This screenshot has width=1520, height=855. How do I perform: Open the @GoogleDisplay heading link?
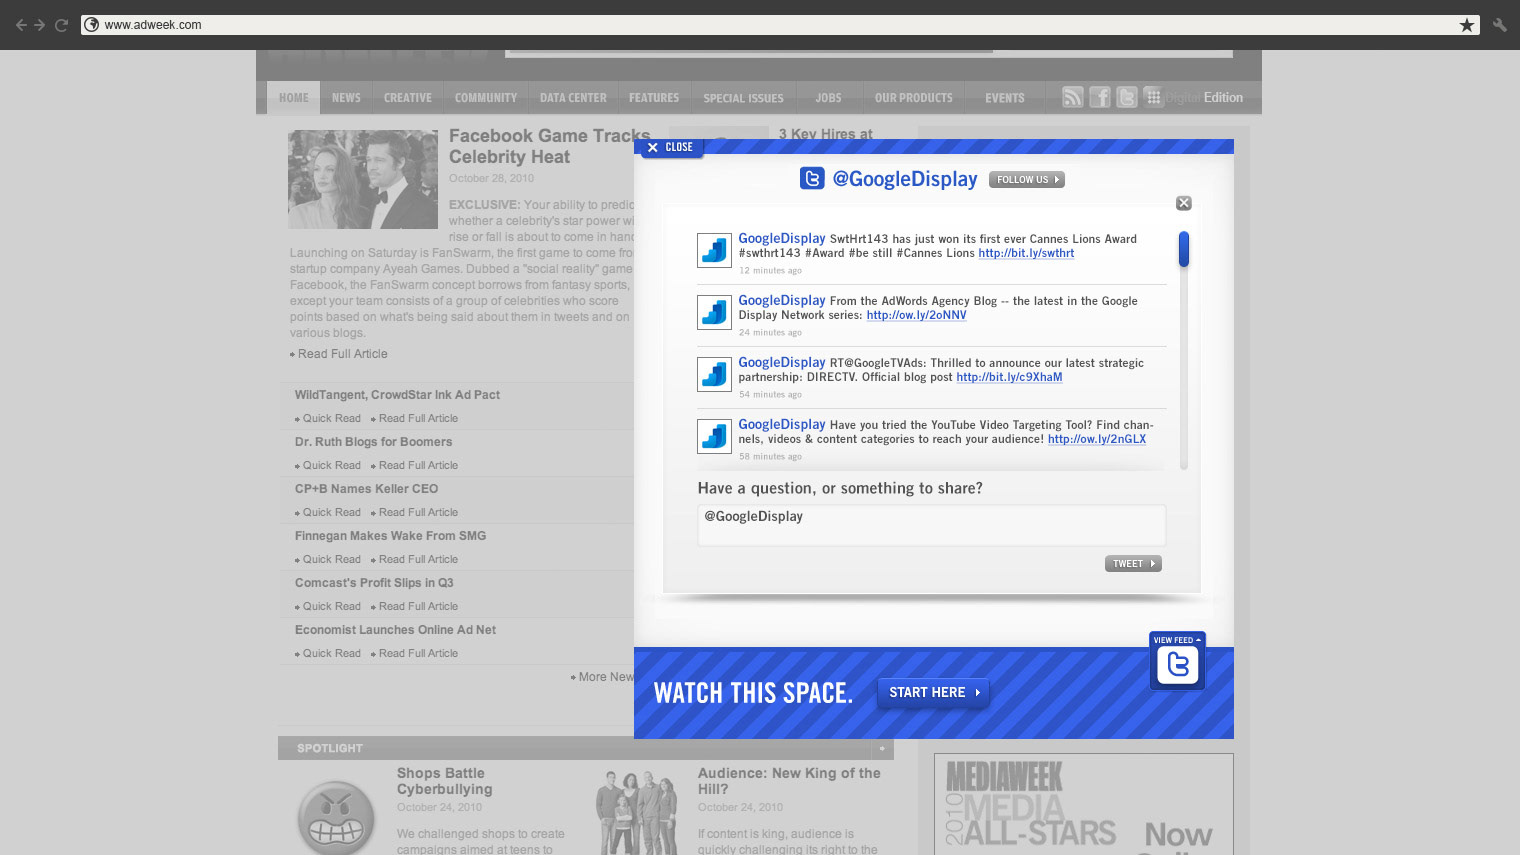pos(905,179)
